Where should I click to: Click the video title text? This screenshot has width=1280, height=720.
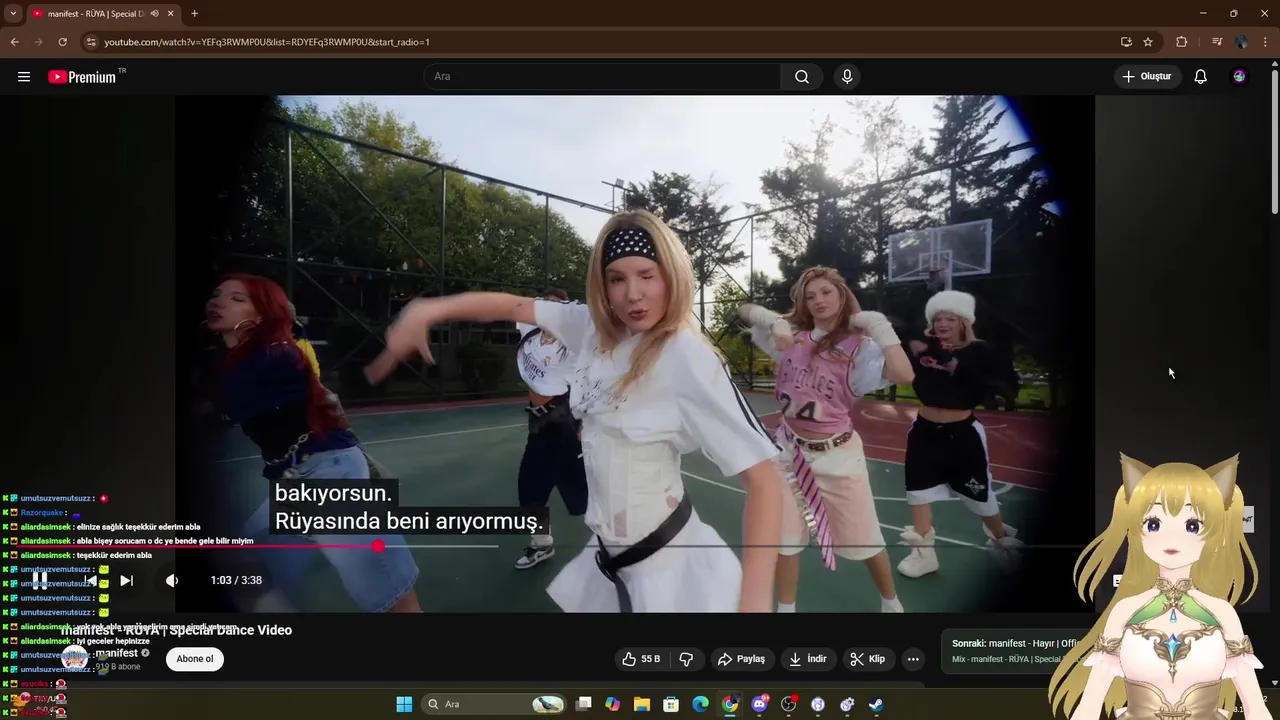[x=176, y=630]
